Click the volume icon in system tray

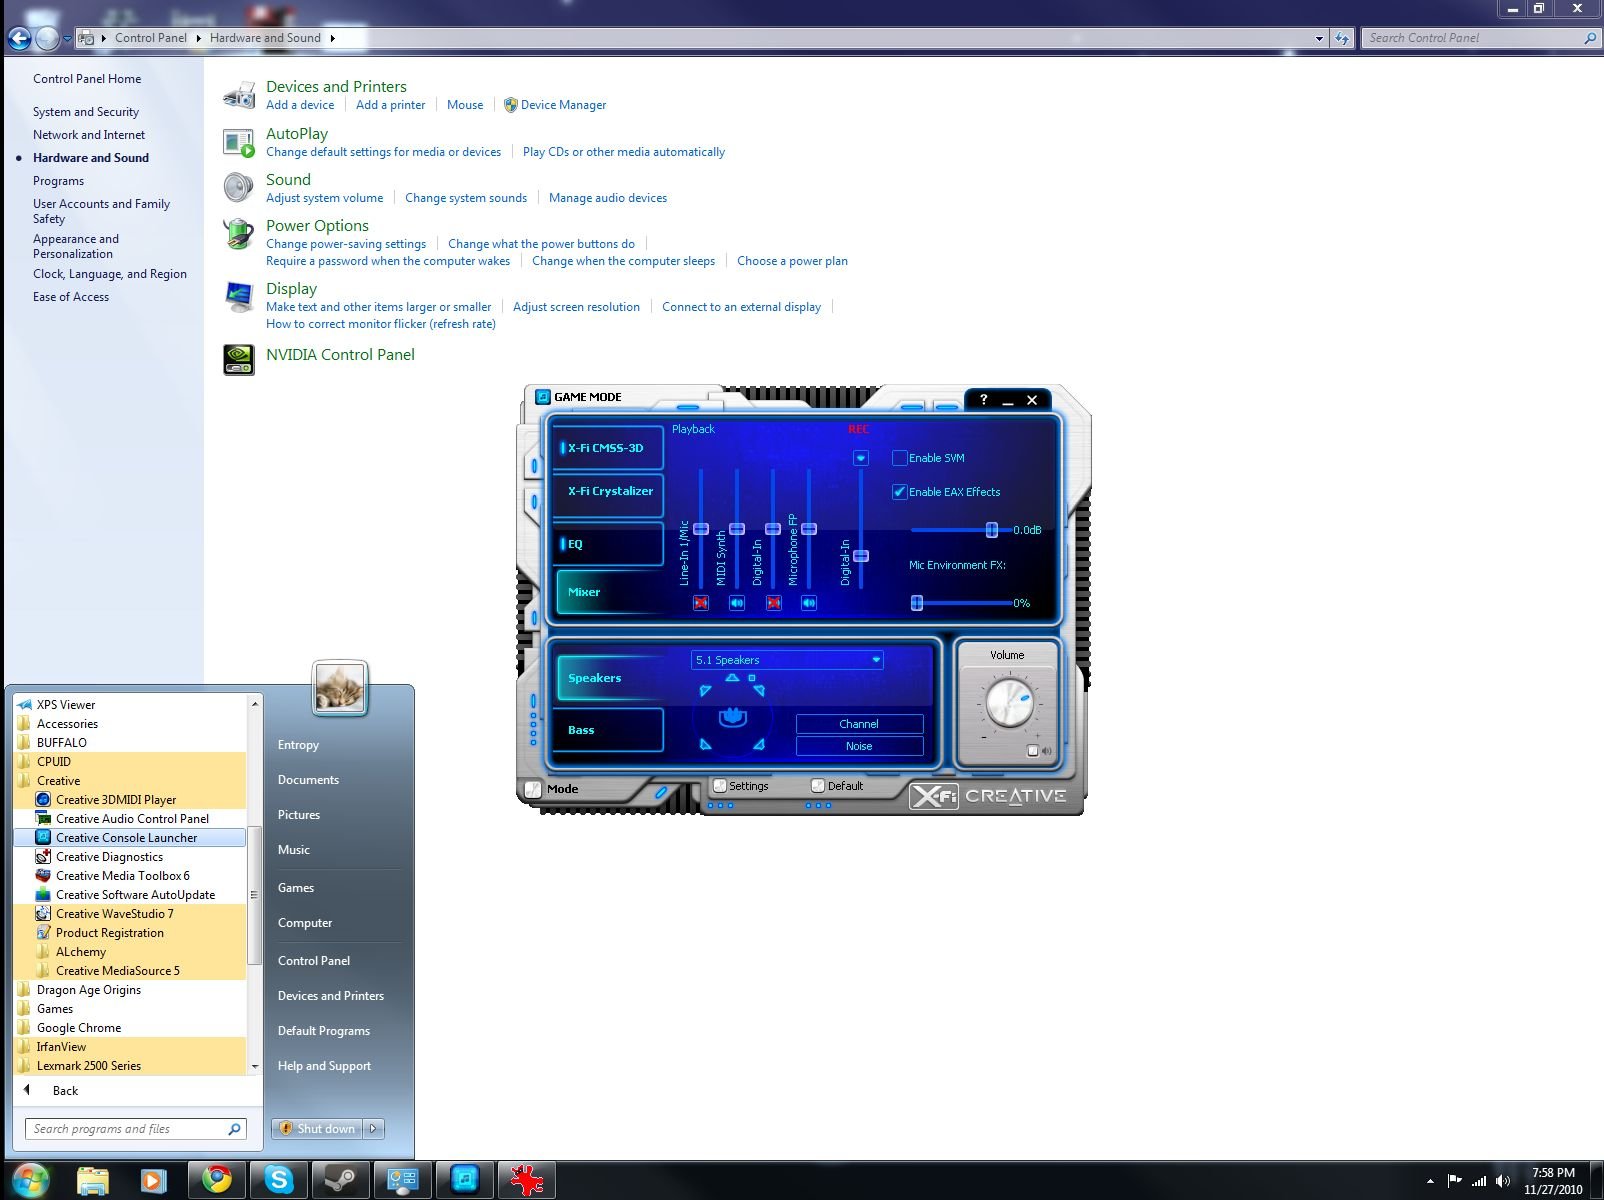1503,1181
